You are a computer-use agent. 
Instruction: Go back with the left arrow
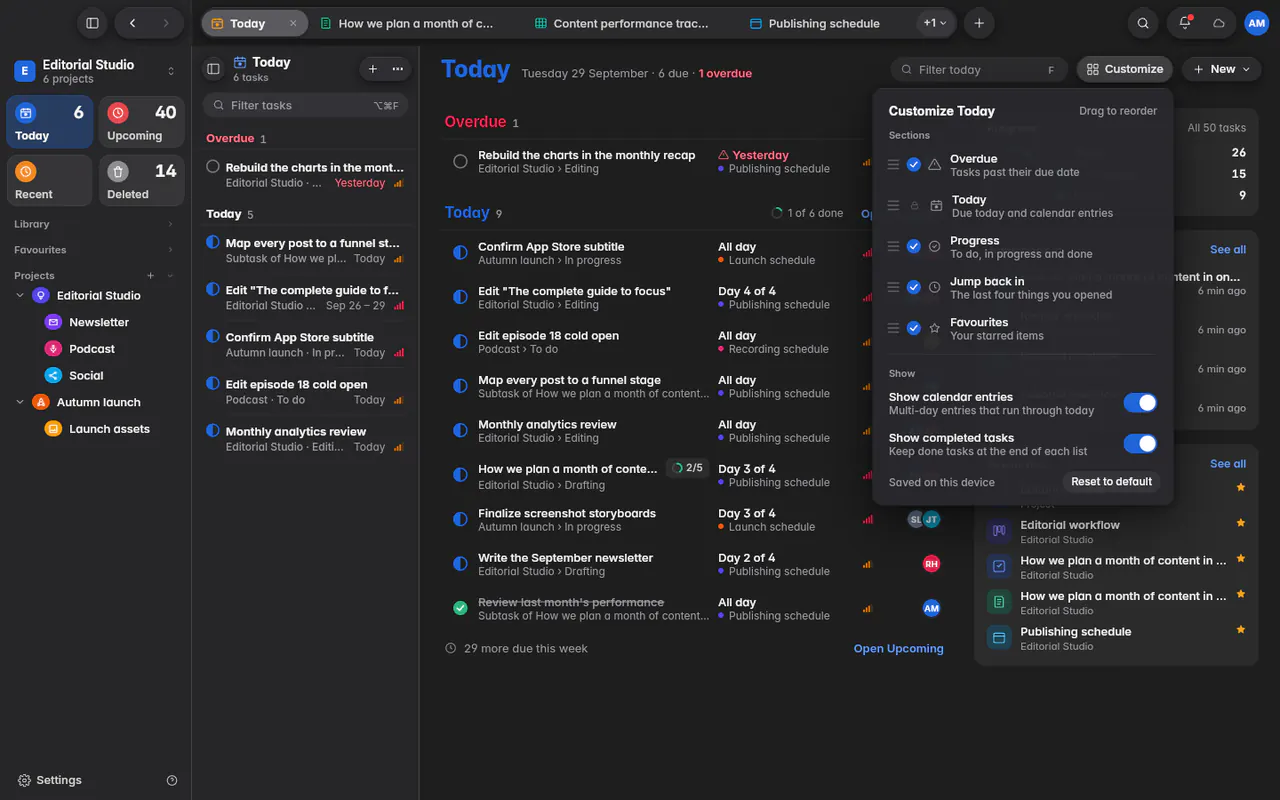pyautogui.click(x=132, y=23)
